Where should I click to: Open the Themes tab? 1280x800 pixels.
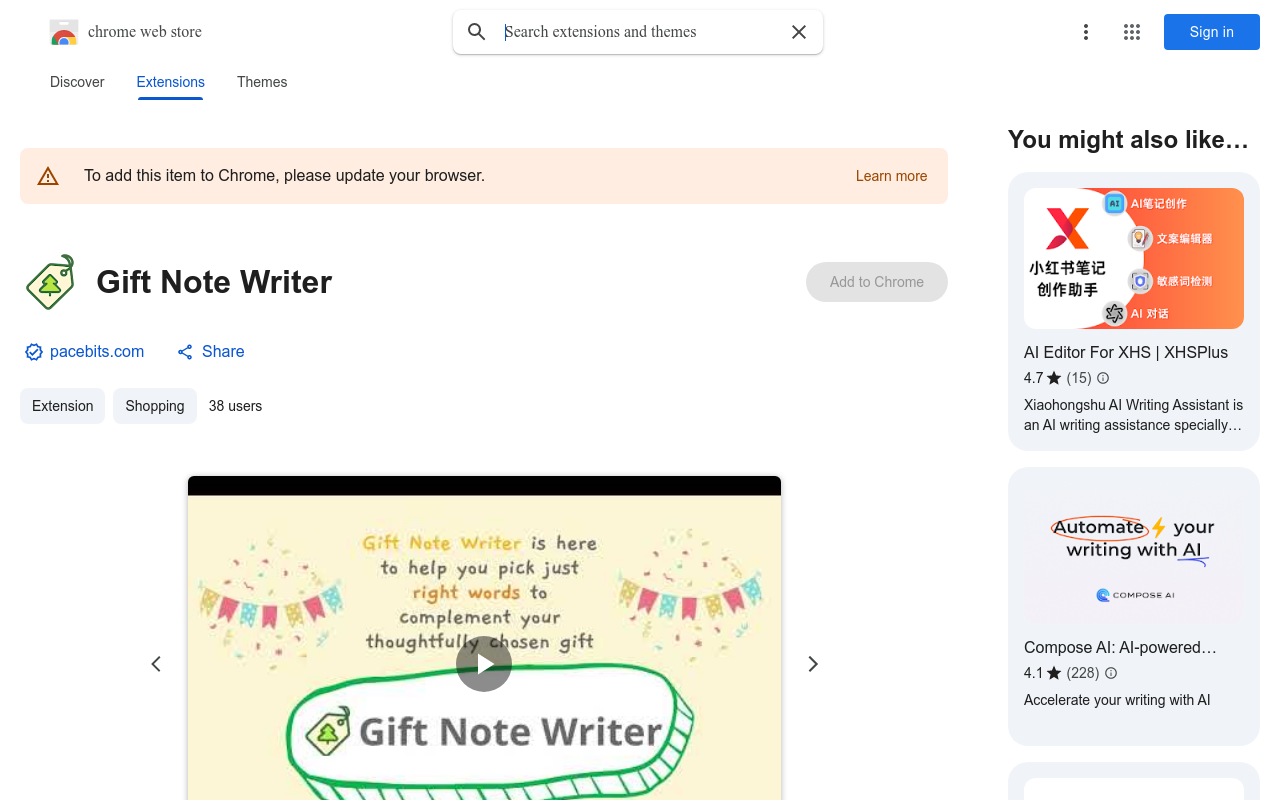point(262,82)
